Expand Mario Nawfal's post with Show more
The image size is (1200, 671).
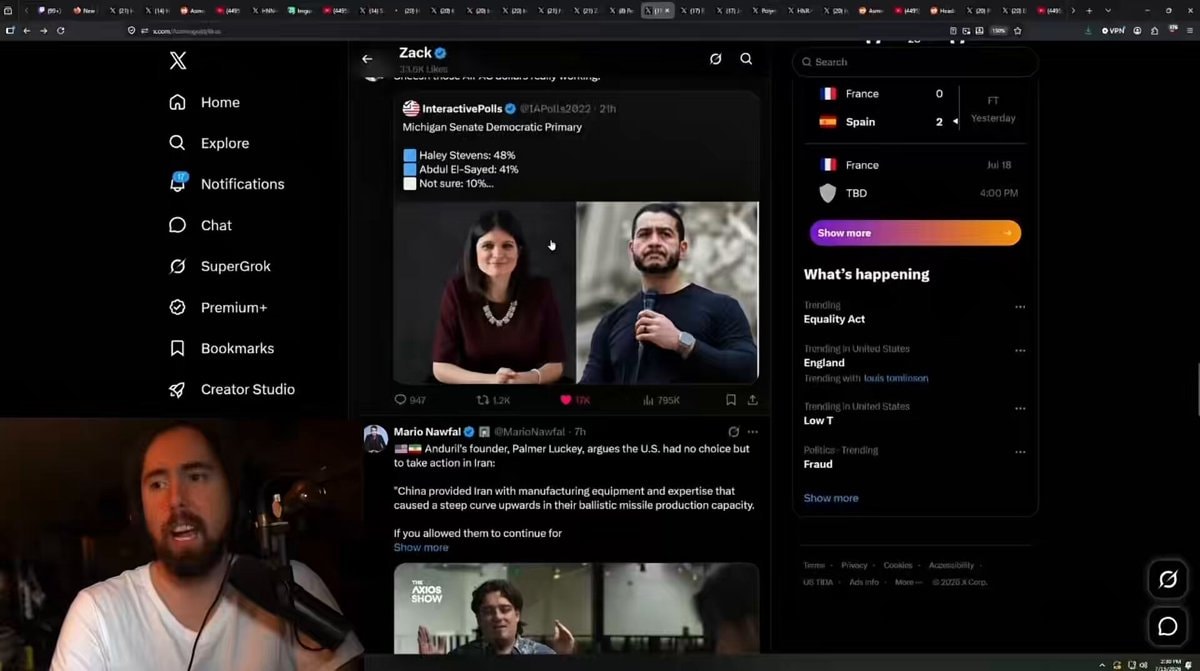(x=421, y=548)
